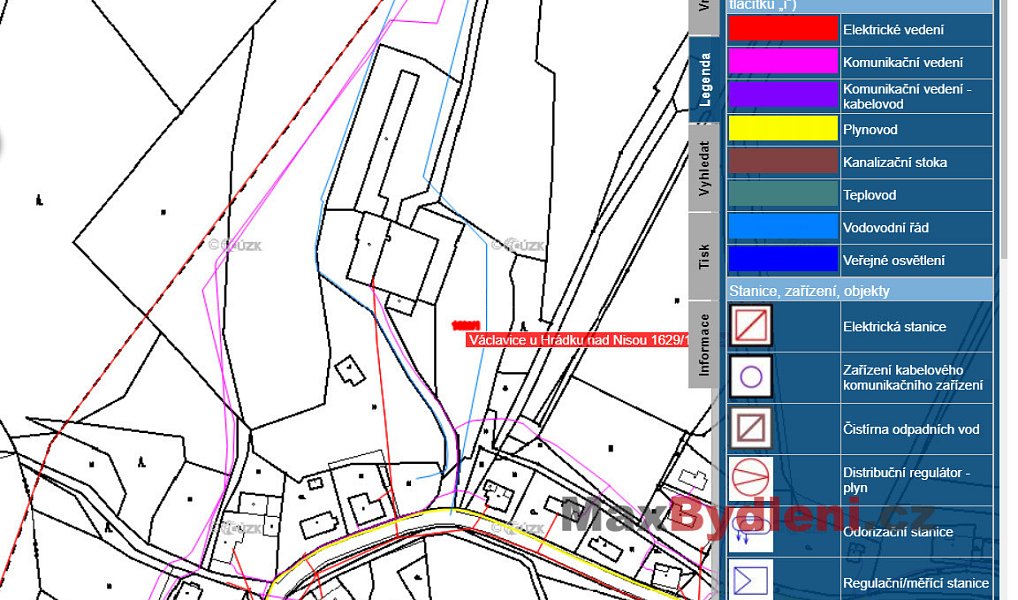Open the Informace side tab
This screenshot has height=600, width=1018.
[x=704, y=344]
